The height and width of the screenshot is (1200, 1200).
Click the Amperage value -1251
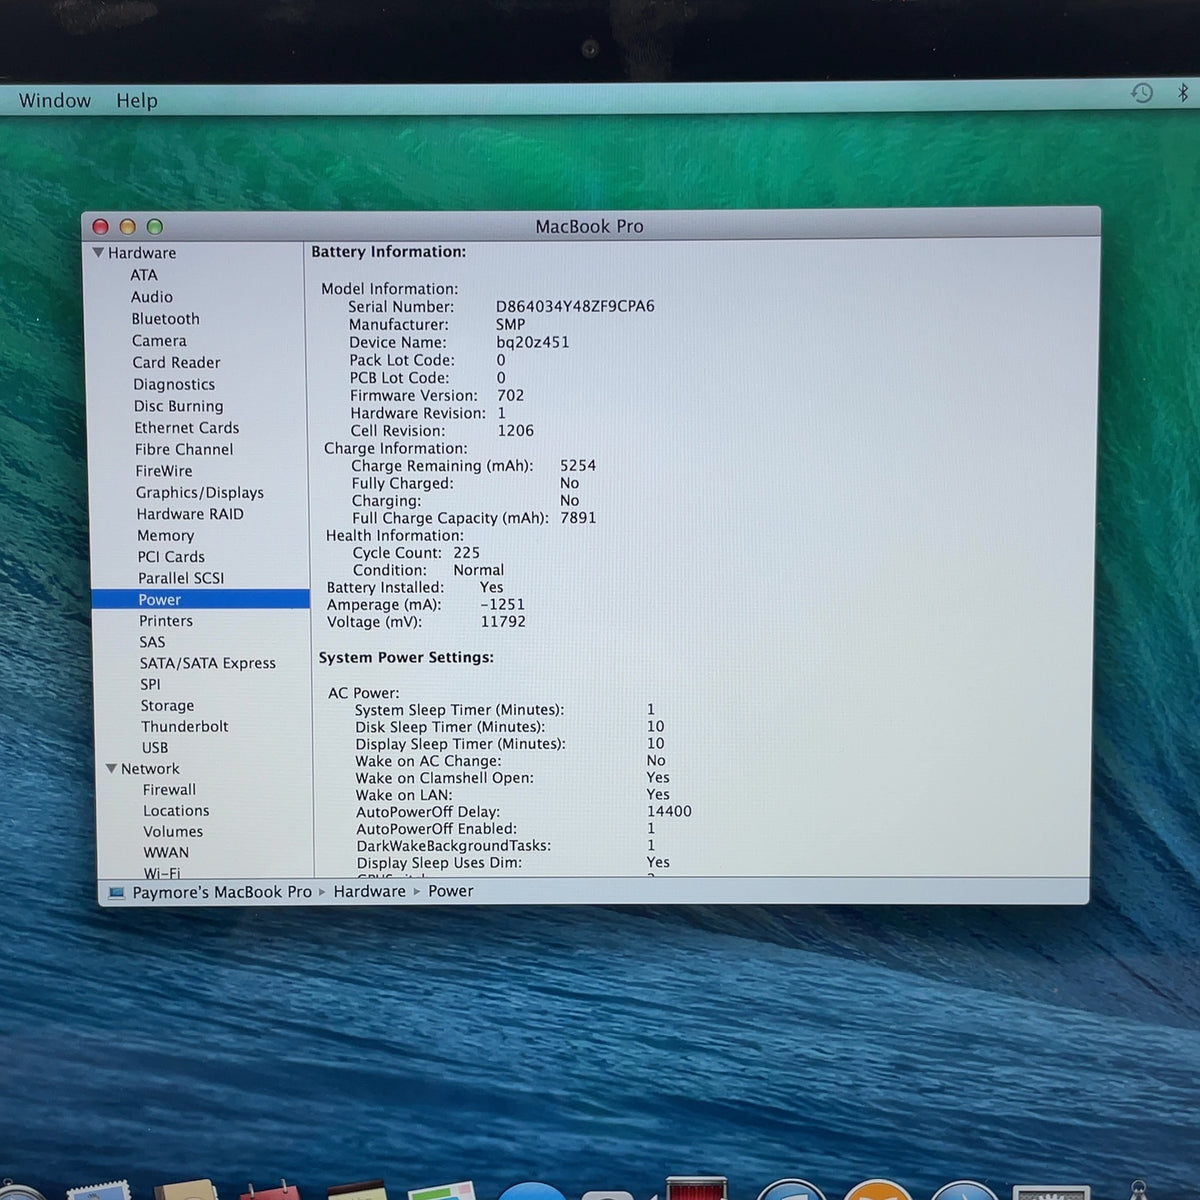(x=502, y=605)
